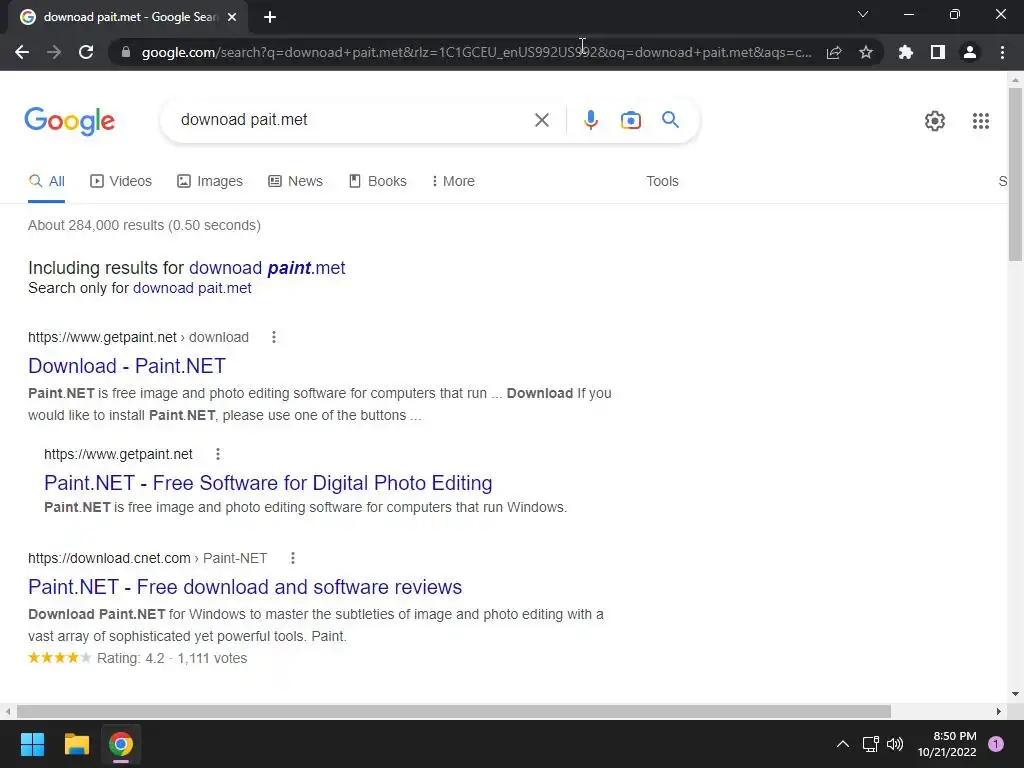Share this page icon in address bar
The image size is (1024, 768).
[834, 52]
